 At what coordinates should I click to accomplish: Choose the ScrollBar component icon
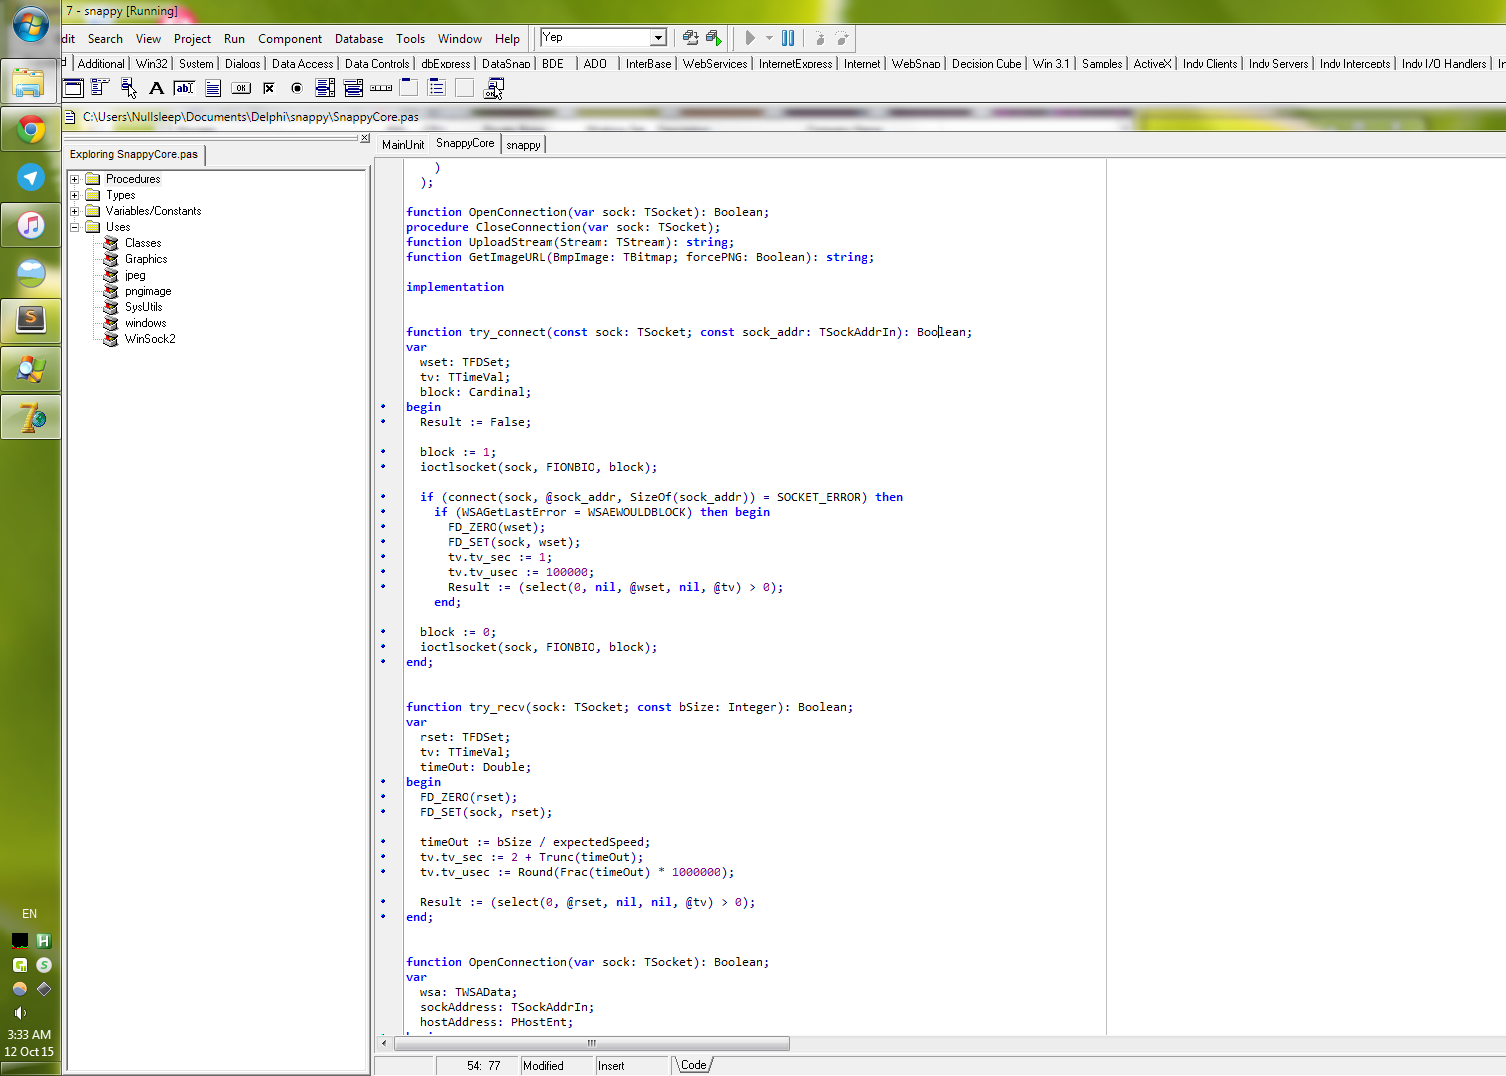tap(381, 88)
